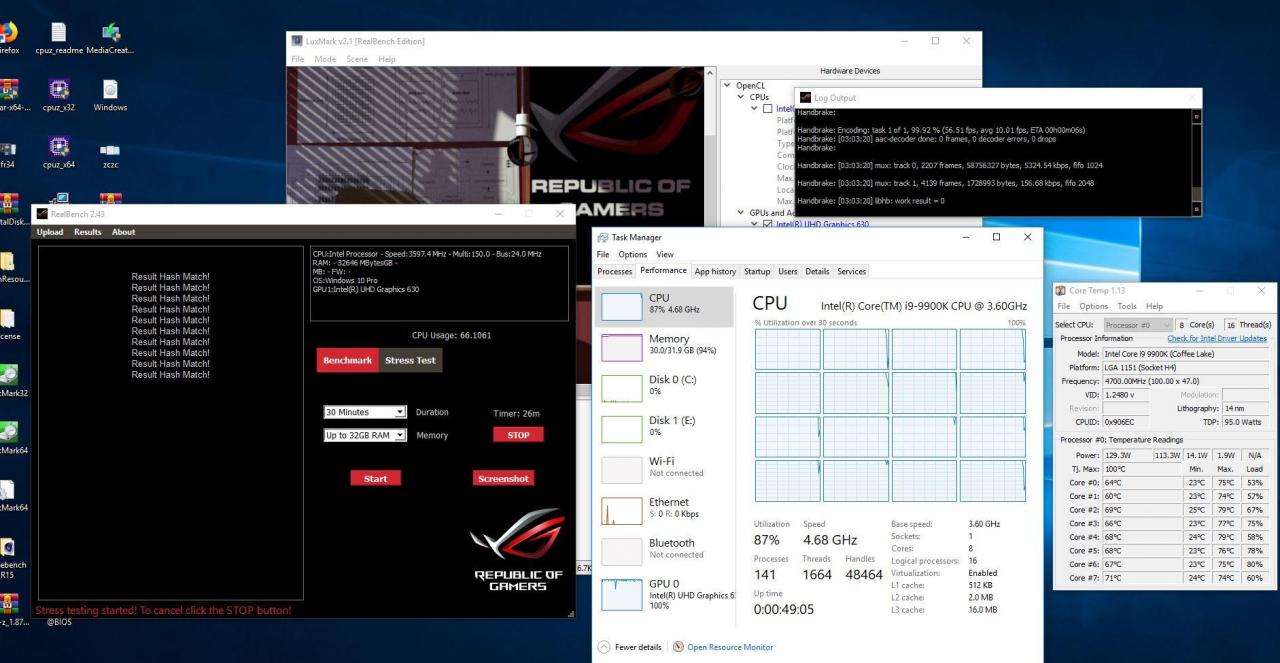The height and width of the screenshot is (663, 1280).
Task: Click the LuxMark scrollbar up arrow
Action: (710, 72)
